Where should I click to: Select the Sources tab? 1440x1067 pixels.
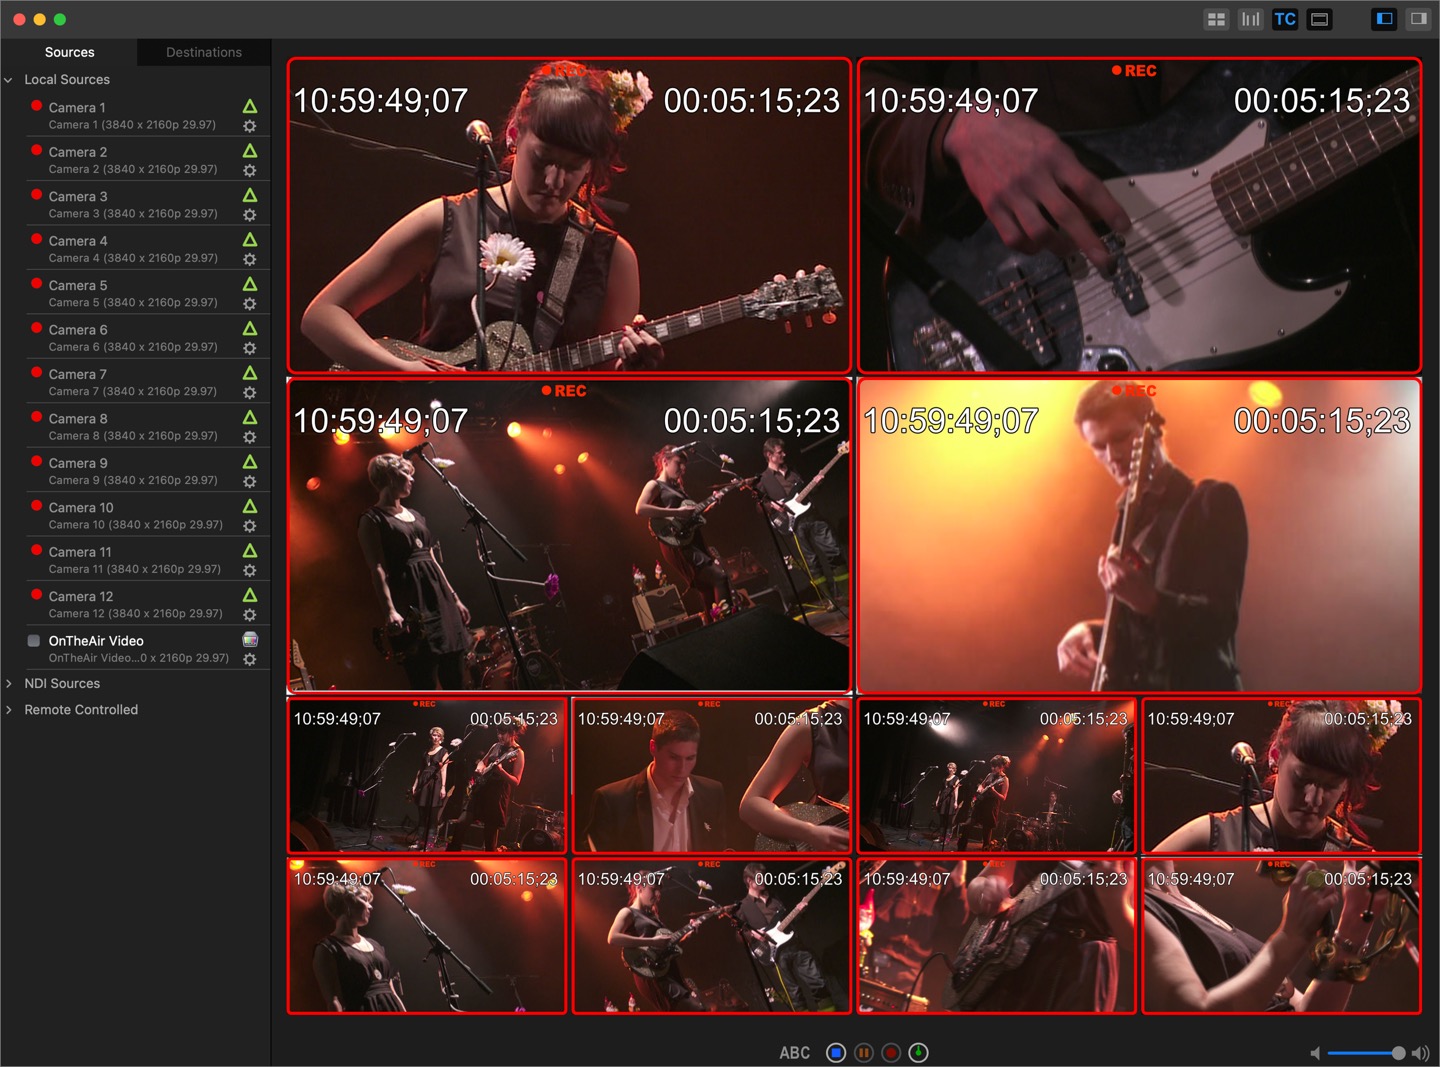point(70,52)
